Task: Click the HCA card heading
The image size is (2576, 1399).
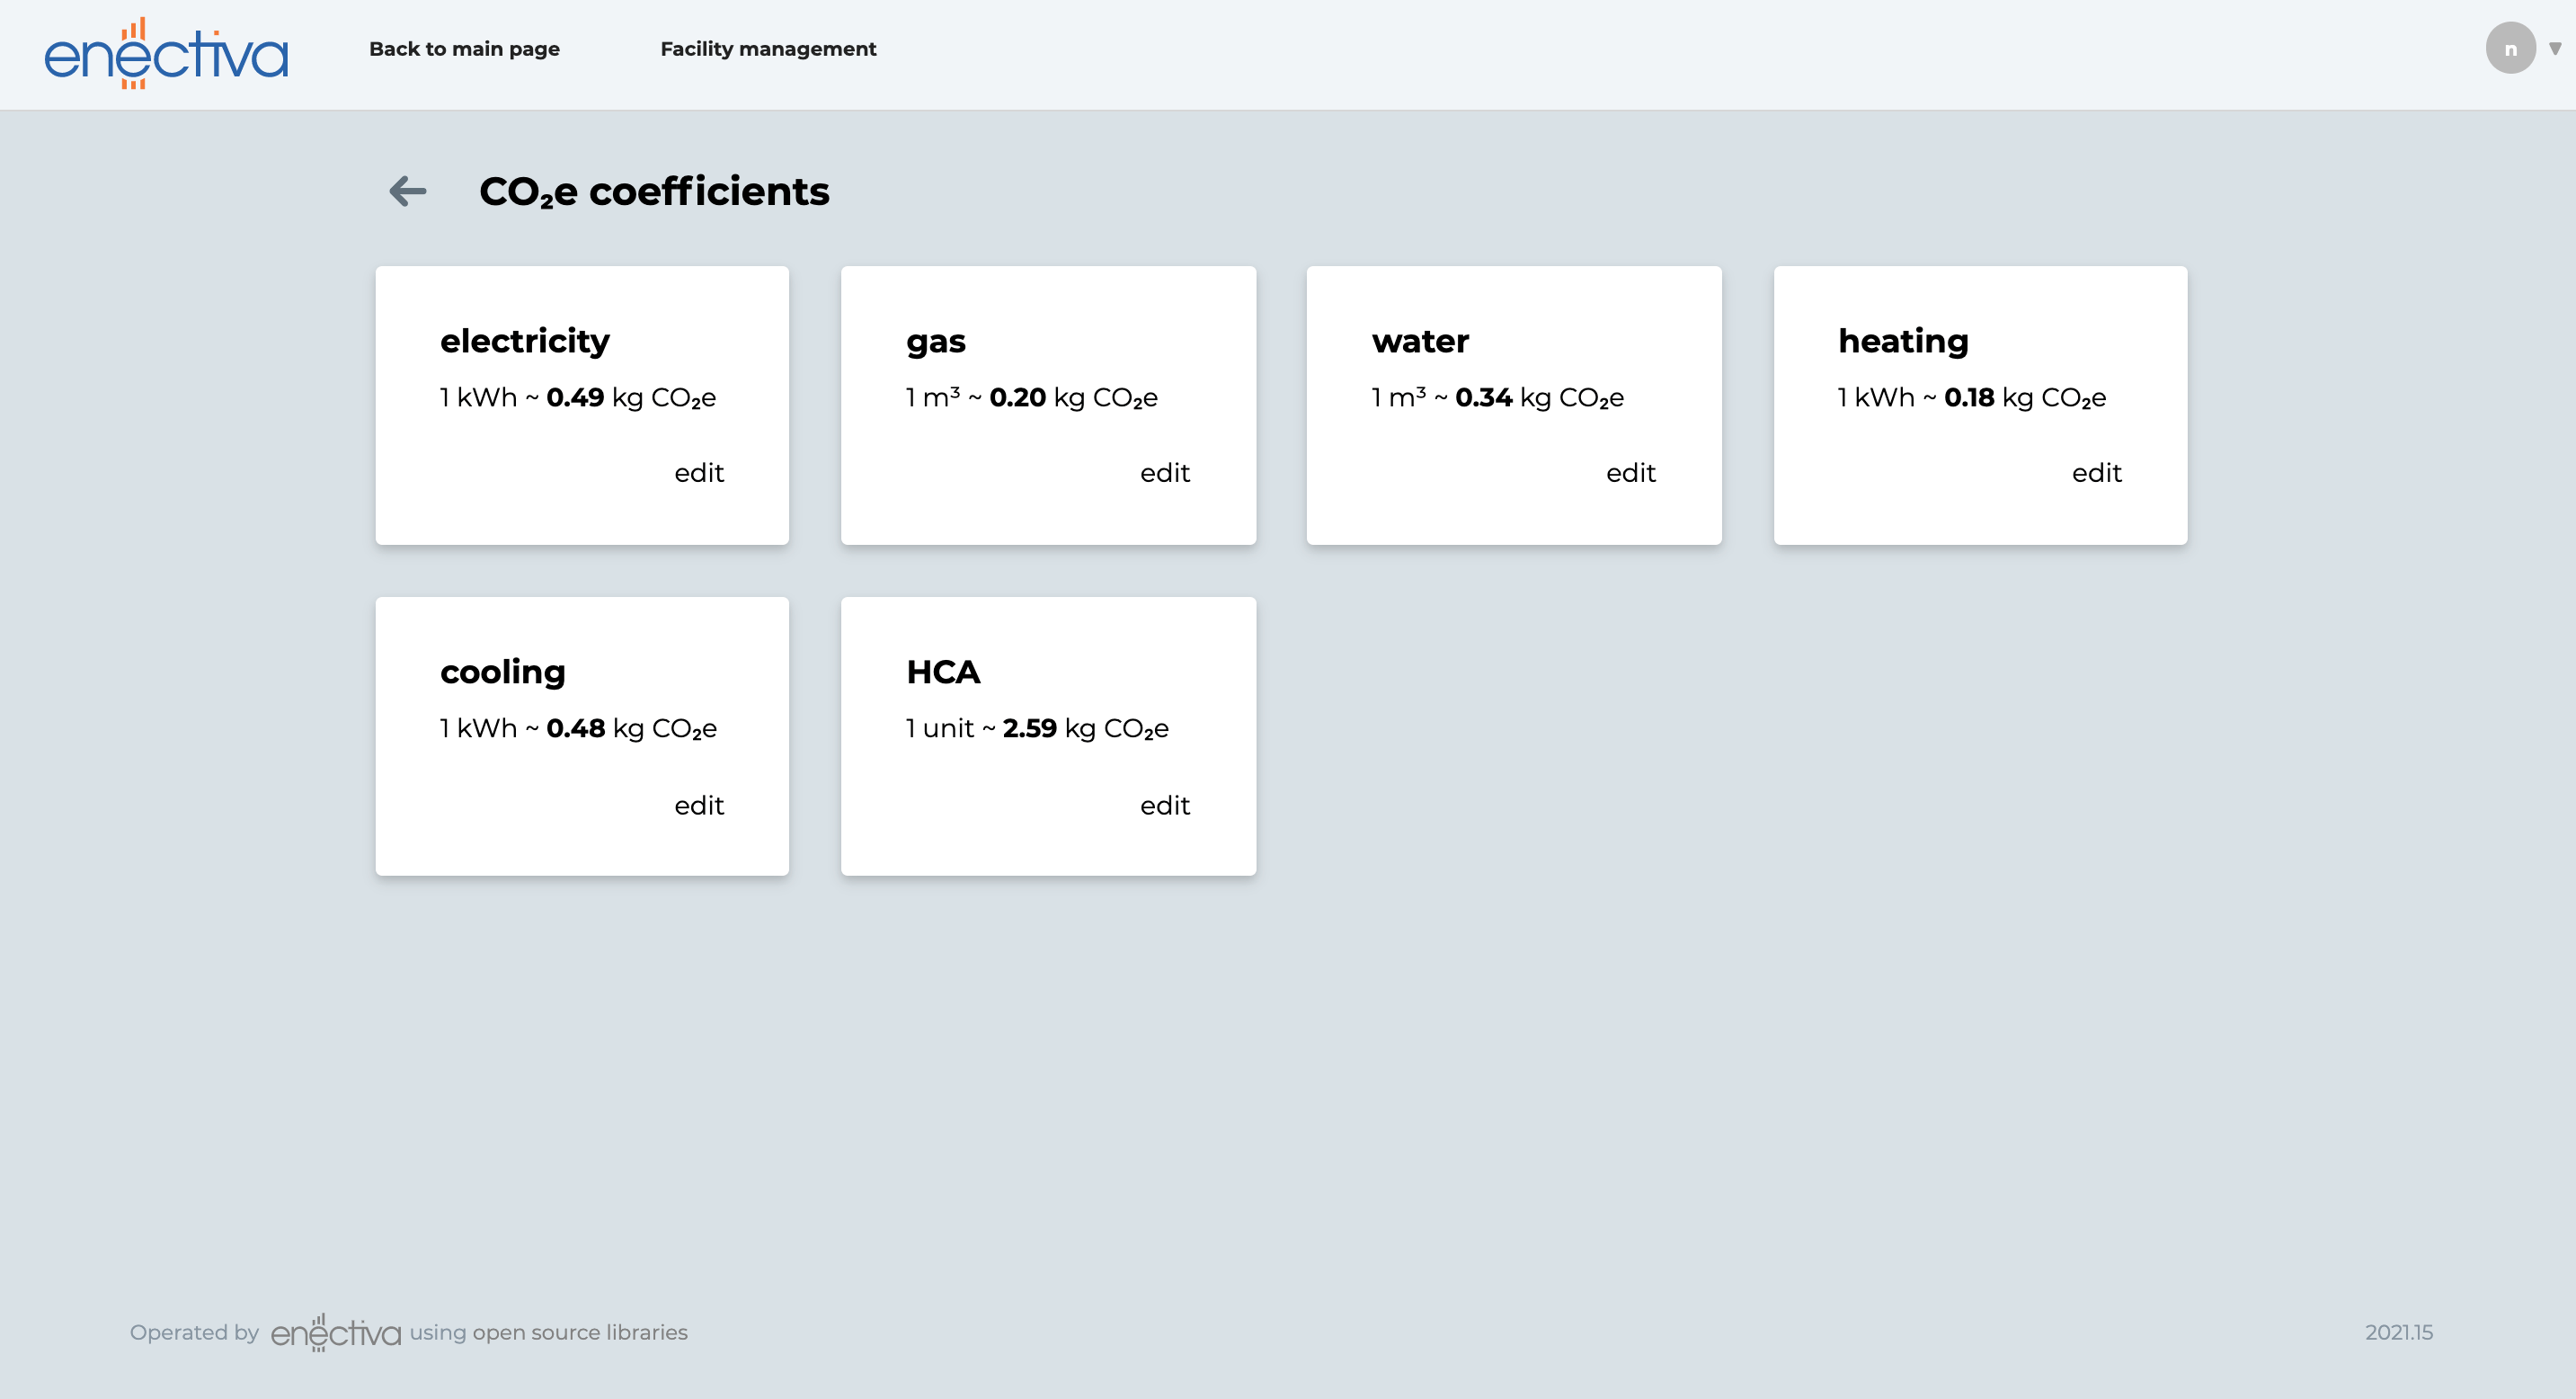Action: pyautogui.click(x=942, y=672)
